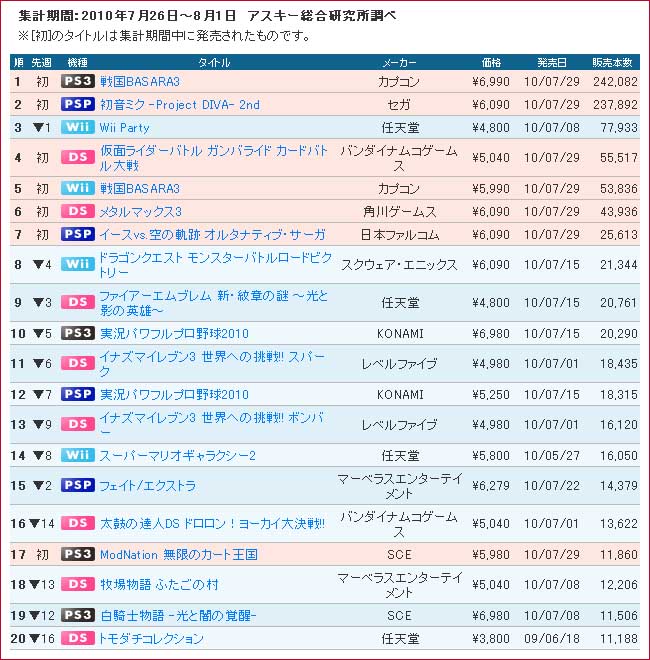Open rank 12 PSP 実況パワフルプロ野球2010 link
650x660 pixels.
click(174, 395)
